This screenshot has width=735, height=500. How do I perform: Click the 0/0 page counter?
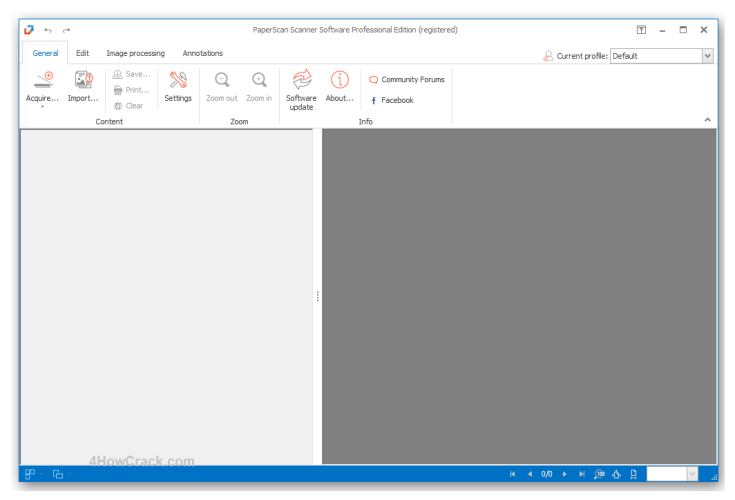coord(547,474)
